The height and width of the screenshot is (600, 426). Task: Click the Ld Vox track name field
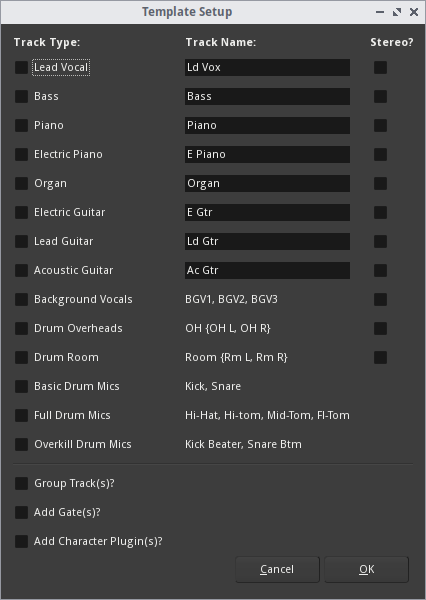pos(267,67)
